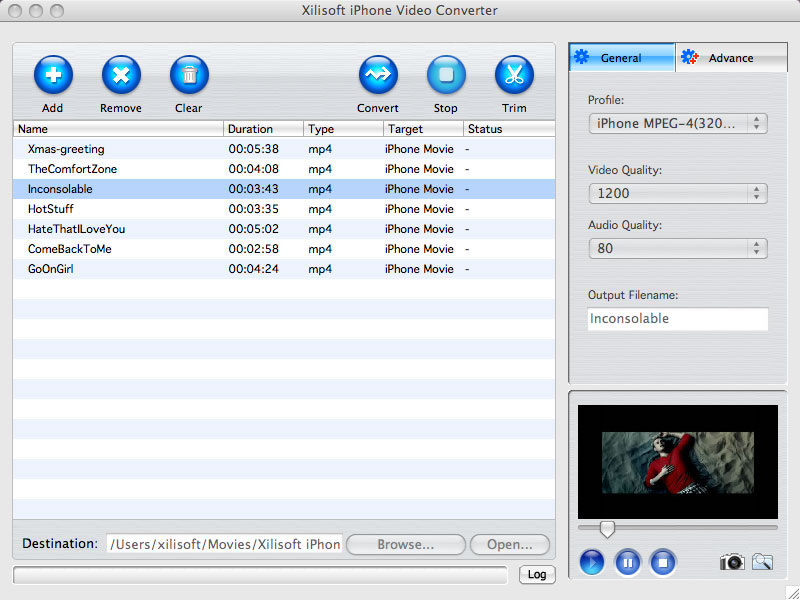Open the snapshot browse folder icon

tap(762, 562)
